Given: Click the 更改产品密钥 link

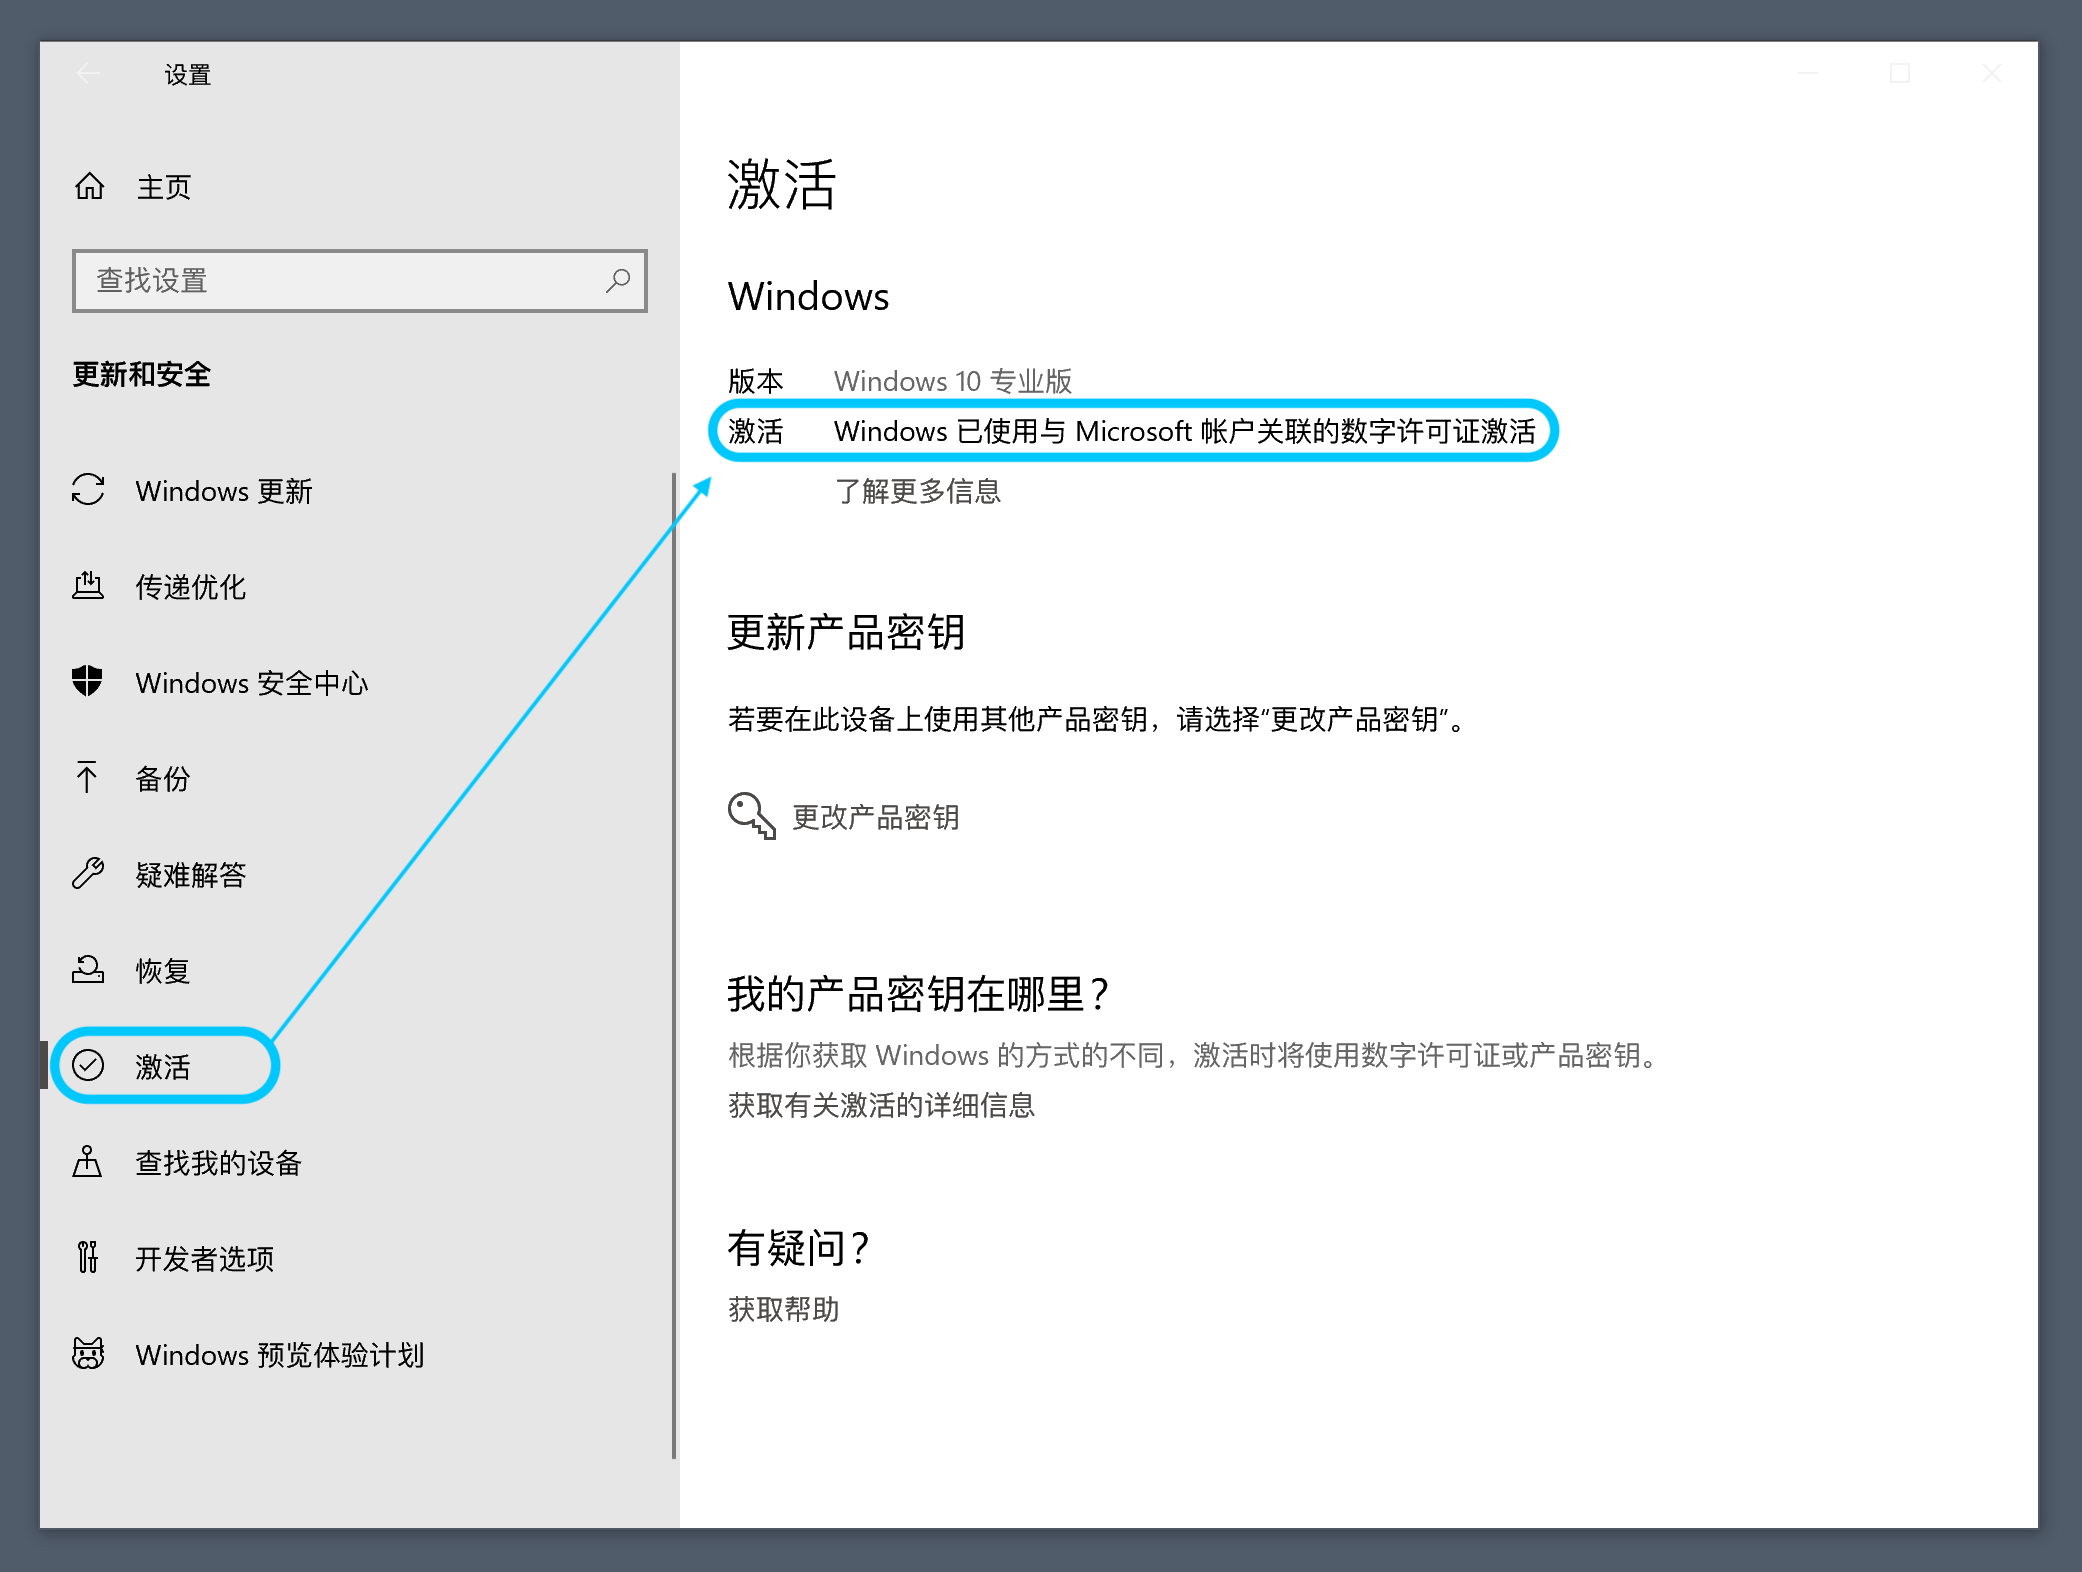Looking at the screenshot, I should point(876,817).
